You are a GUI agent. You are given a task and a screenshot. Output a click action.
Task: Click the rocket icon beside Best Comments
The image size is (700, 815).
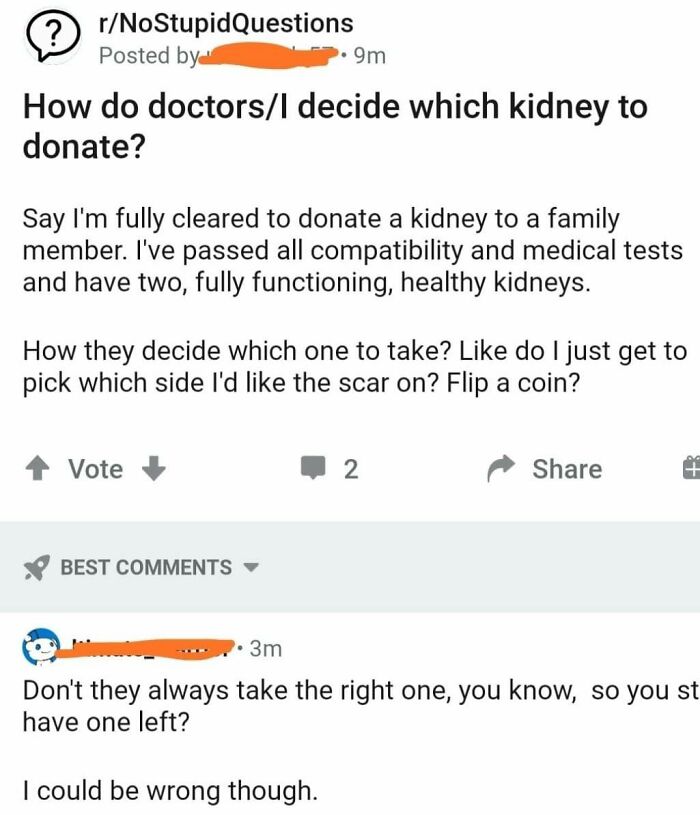click(36, 566)
